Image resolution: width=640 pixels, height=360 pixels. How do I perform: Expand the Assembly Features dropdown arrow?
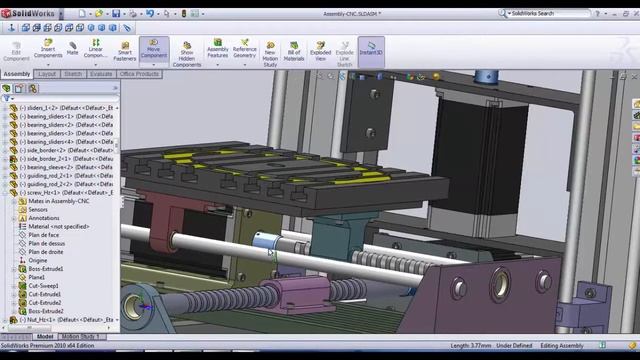click(x=218, y=65)
